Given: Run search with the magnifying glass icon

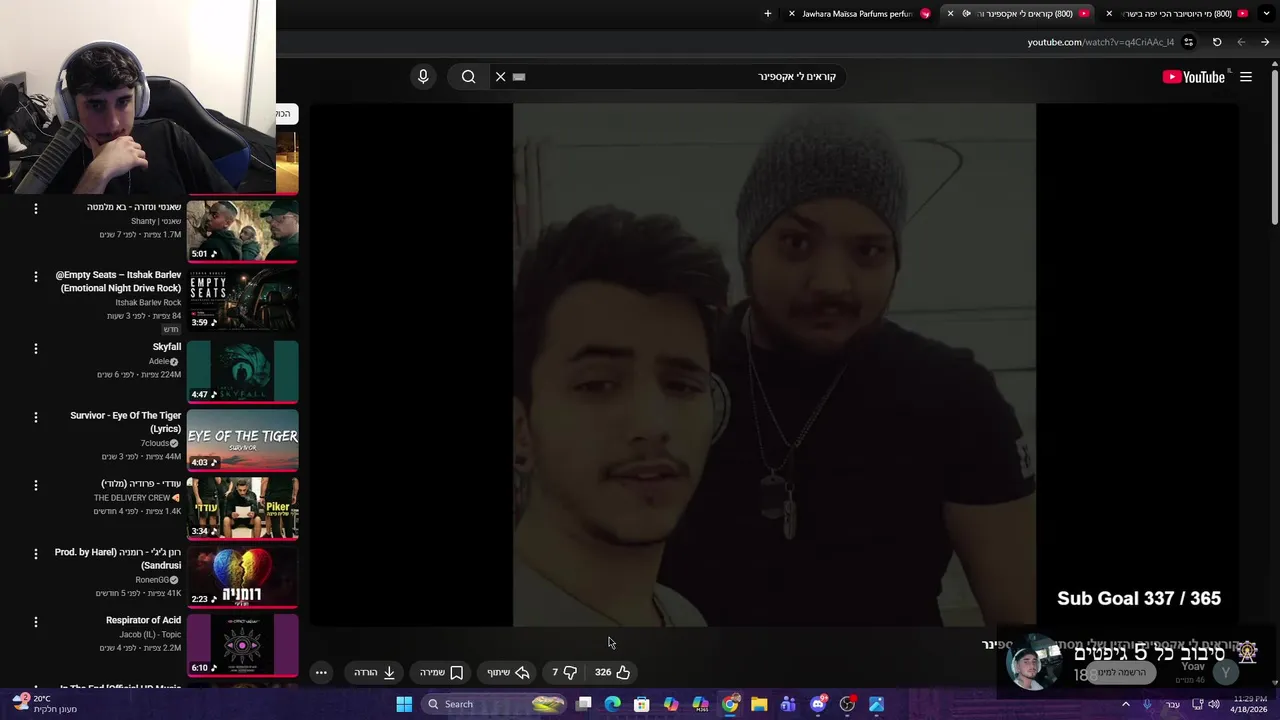Looking at the screenshot, I should pos(468,77).
